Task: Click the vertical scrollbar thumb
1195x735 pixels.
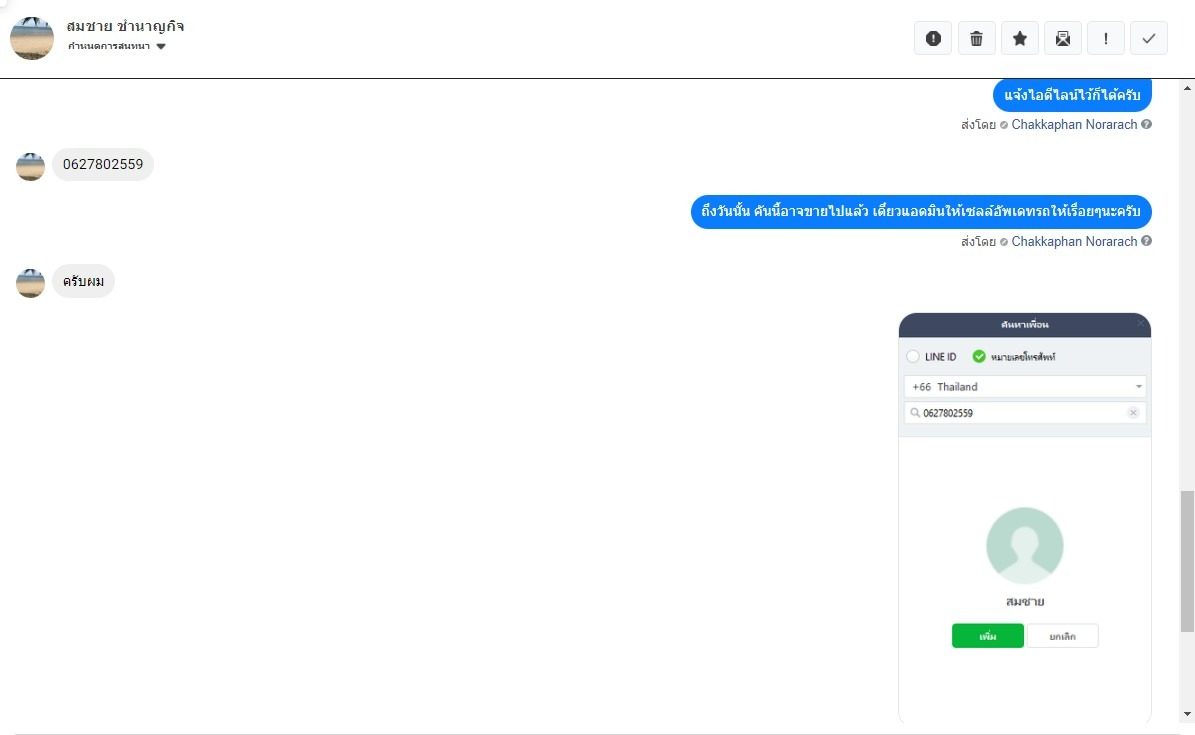Action: (1187, 562)
